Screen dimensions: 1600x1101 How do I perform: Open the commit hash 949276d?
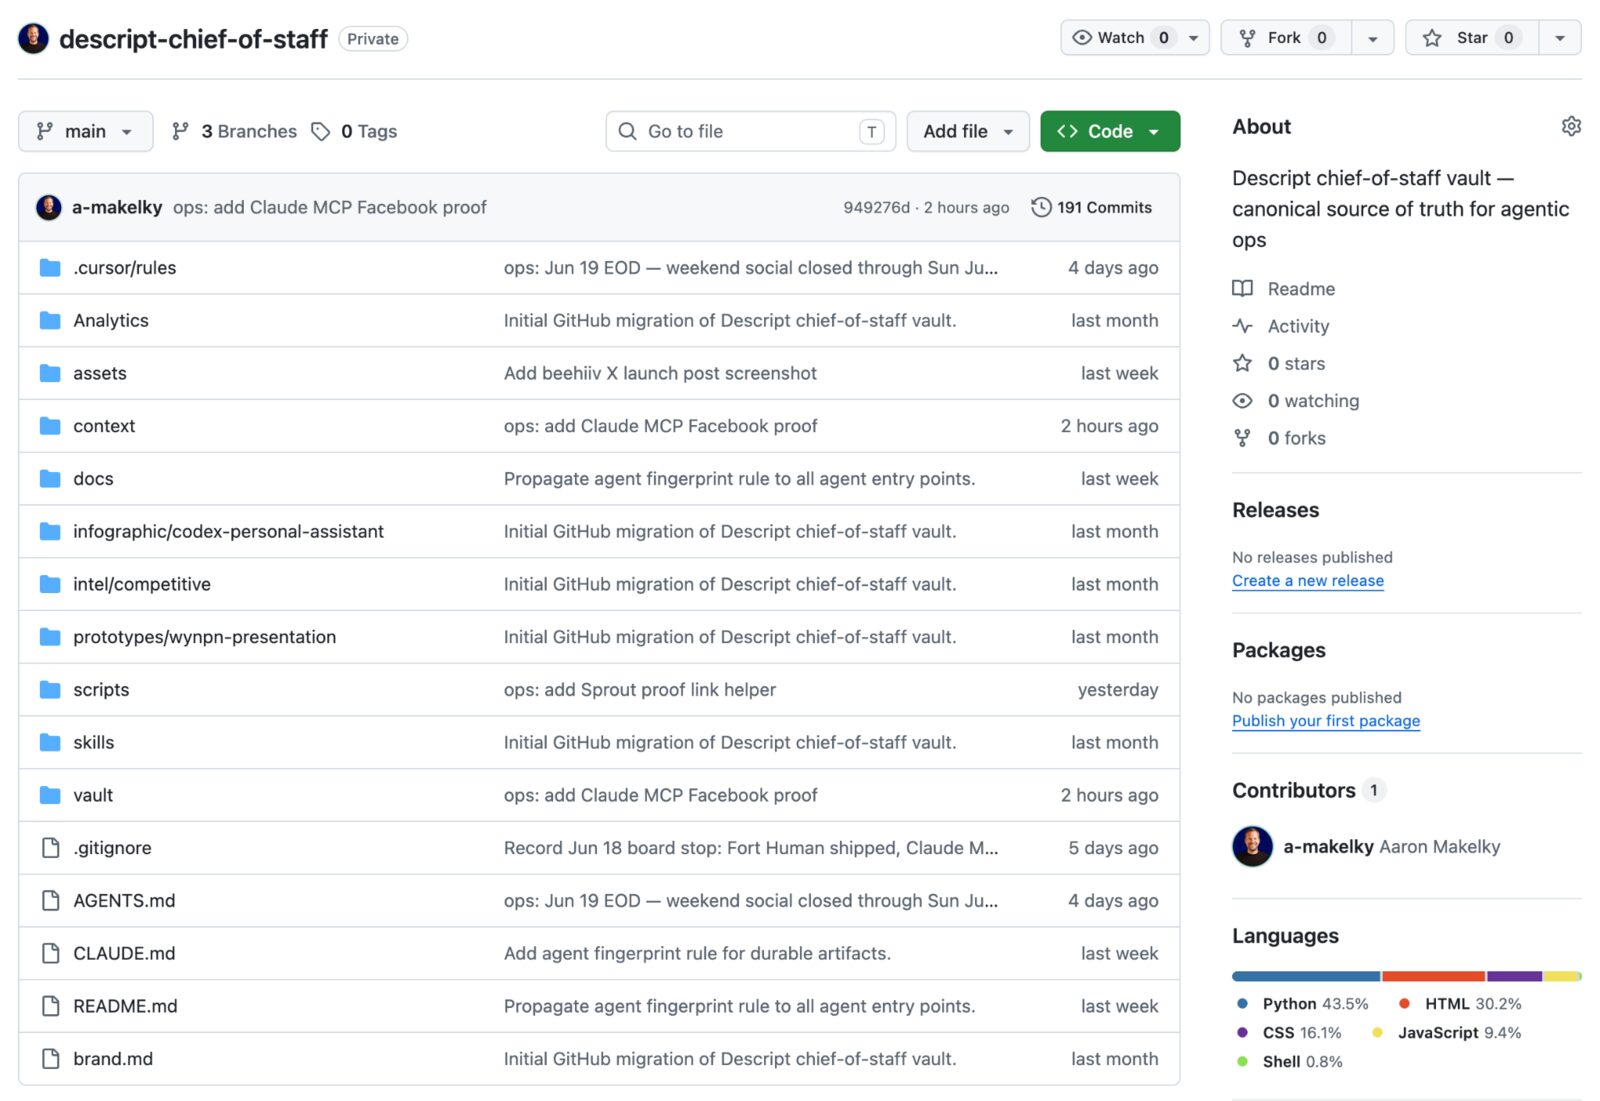coord(876,207)
